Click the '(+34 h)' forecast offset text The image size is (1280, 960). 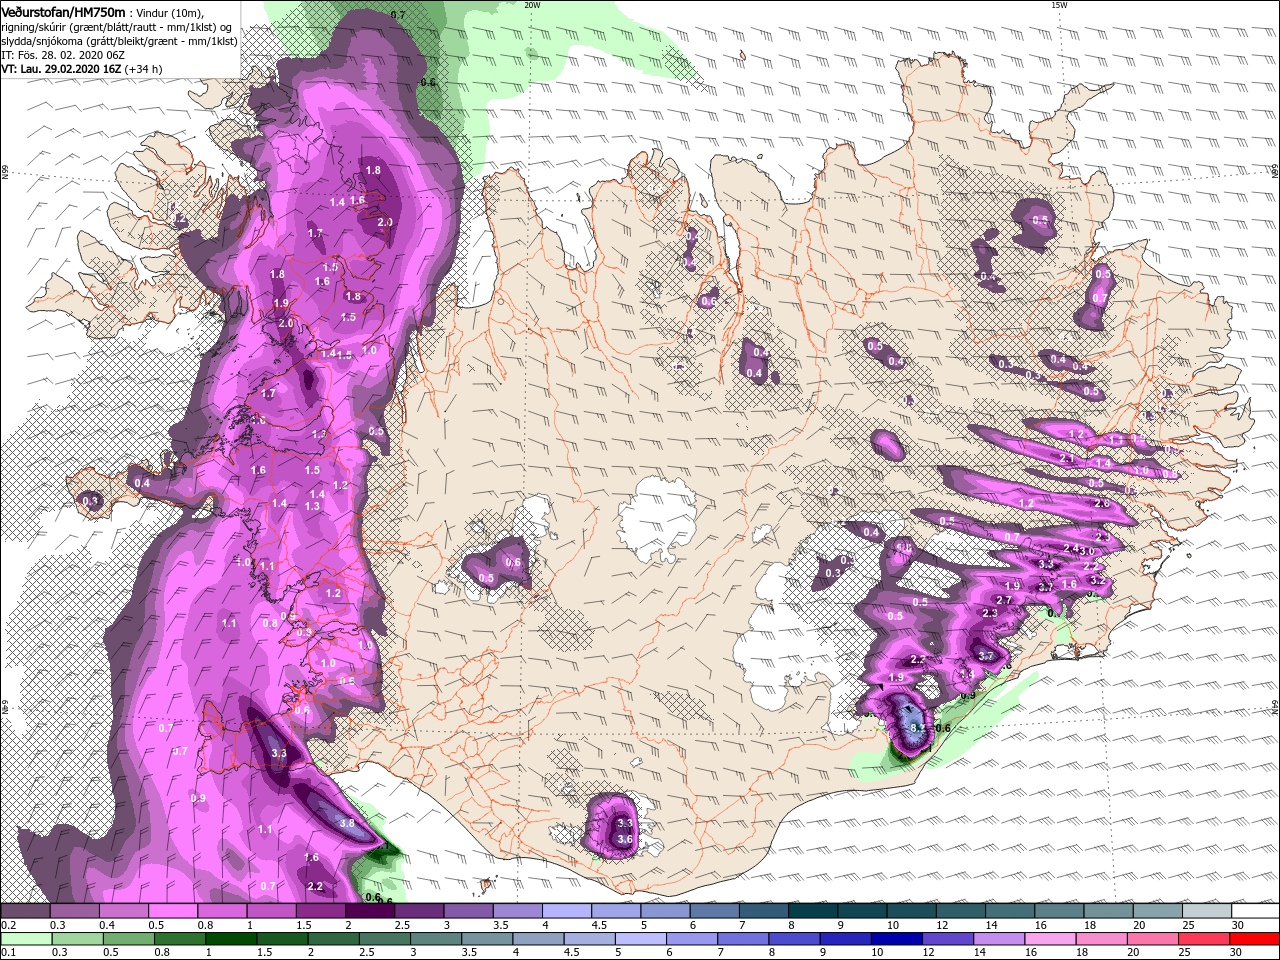144,69
